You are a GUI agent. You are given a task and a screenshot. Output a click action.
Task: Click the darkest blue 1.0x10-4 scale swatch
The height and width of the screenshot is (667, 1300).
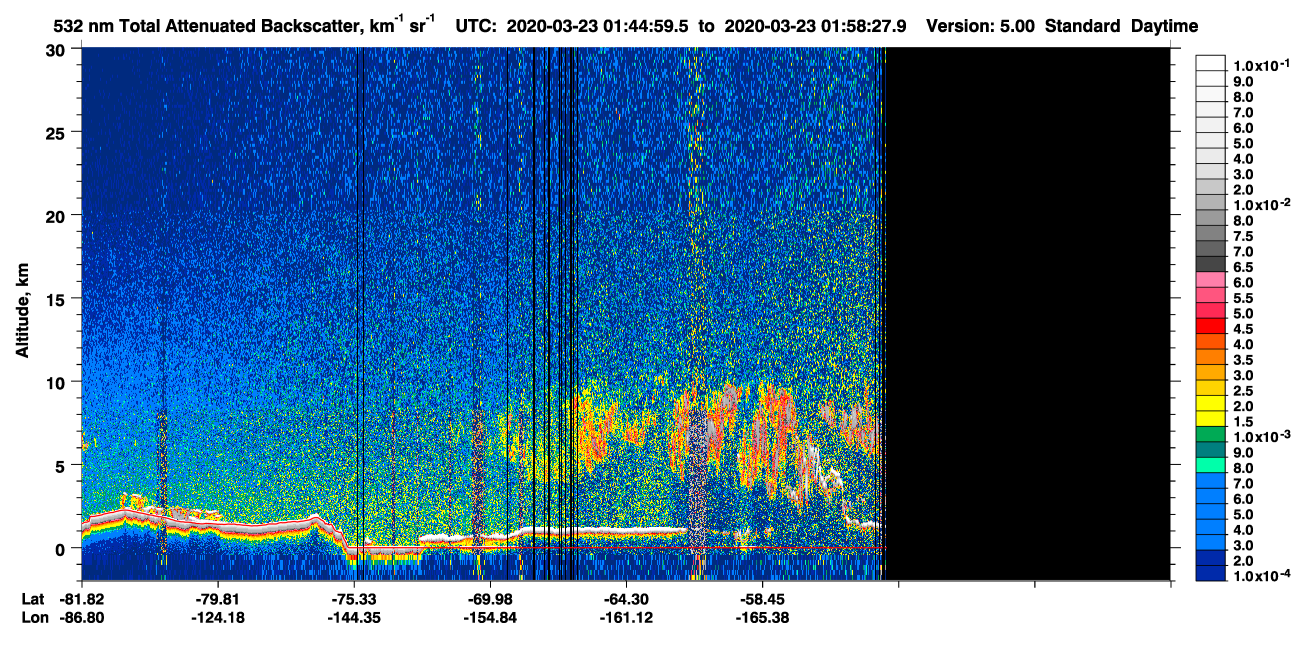[1211, 574]
